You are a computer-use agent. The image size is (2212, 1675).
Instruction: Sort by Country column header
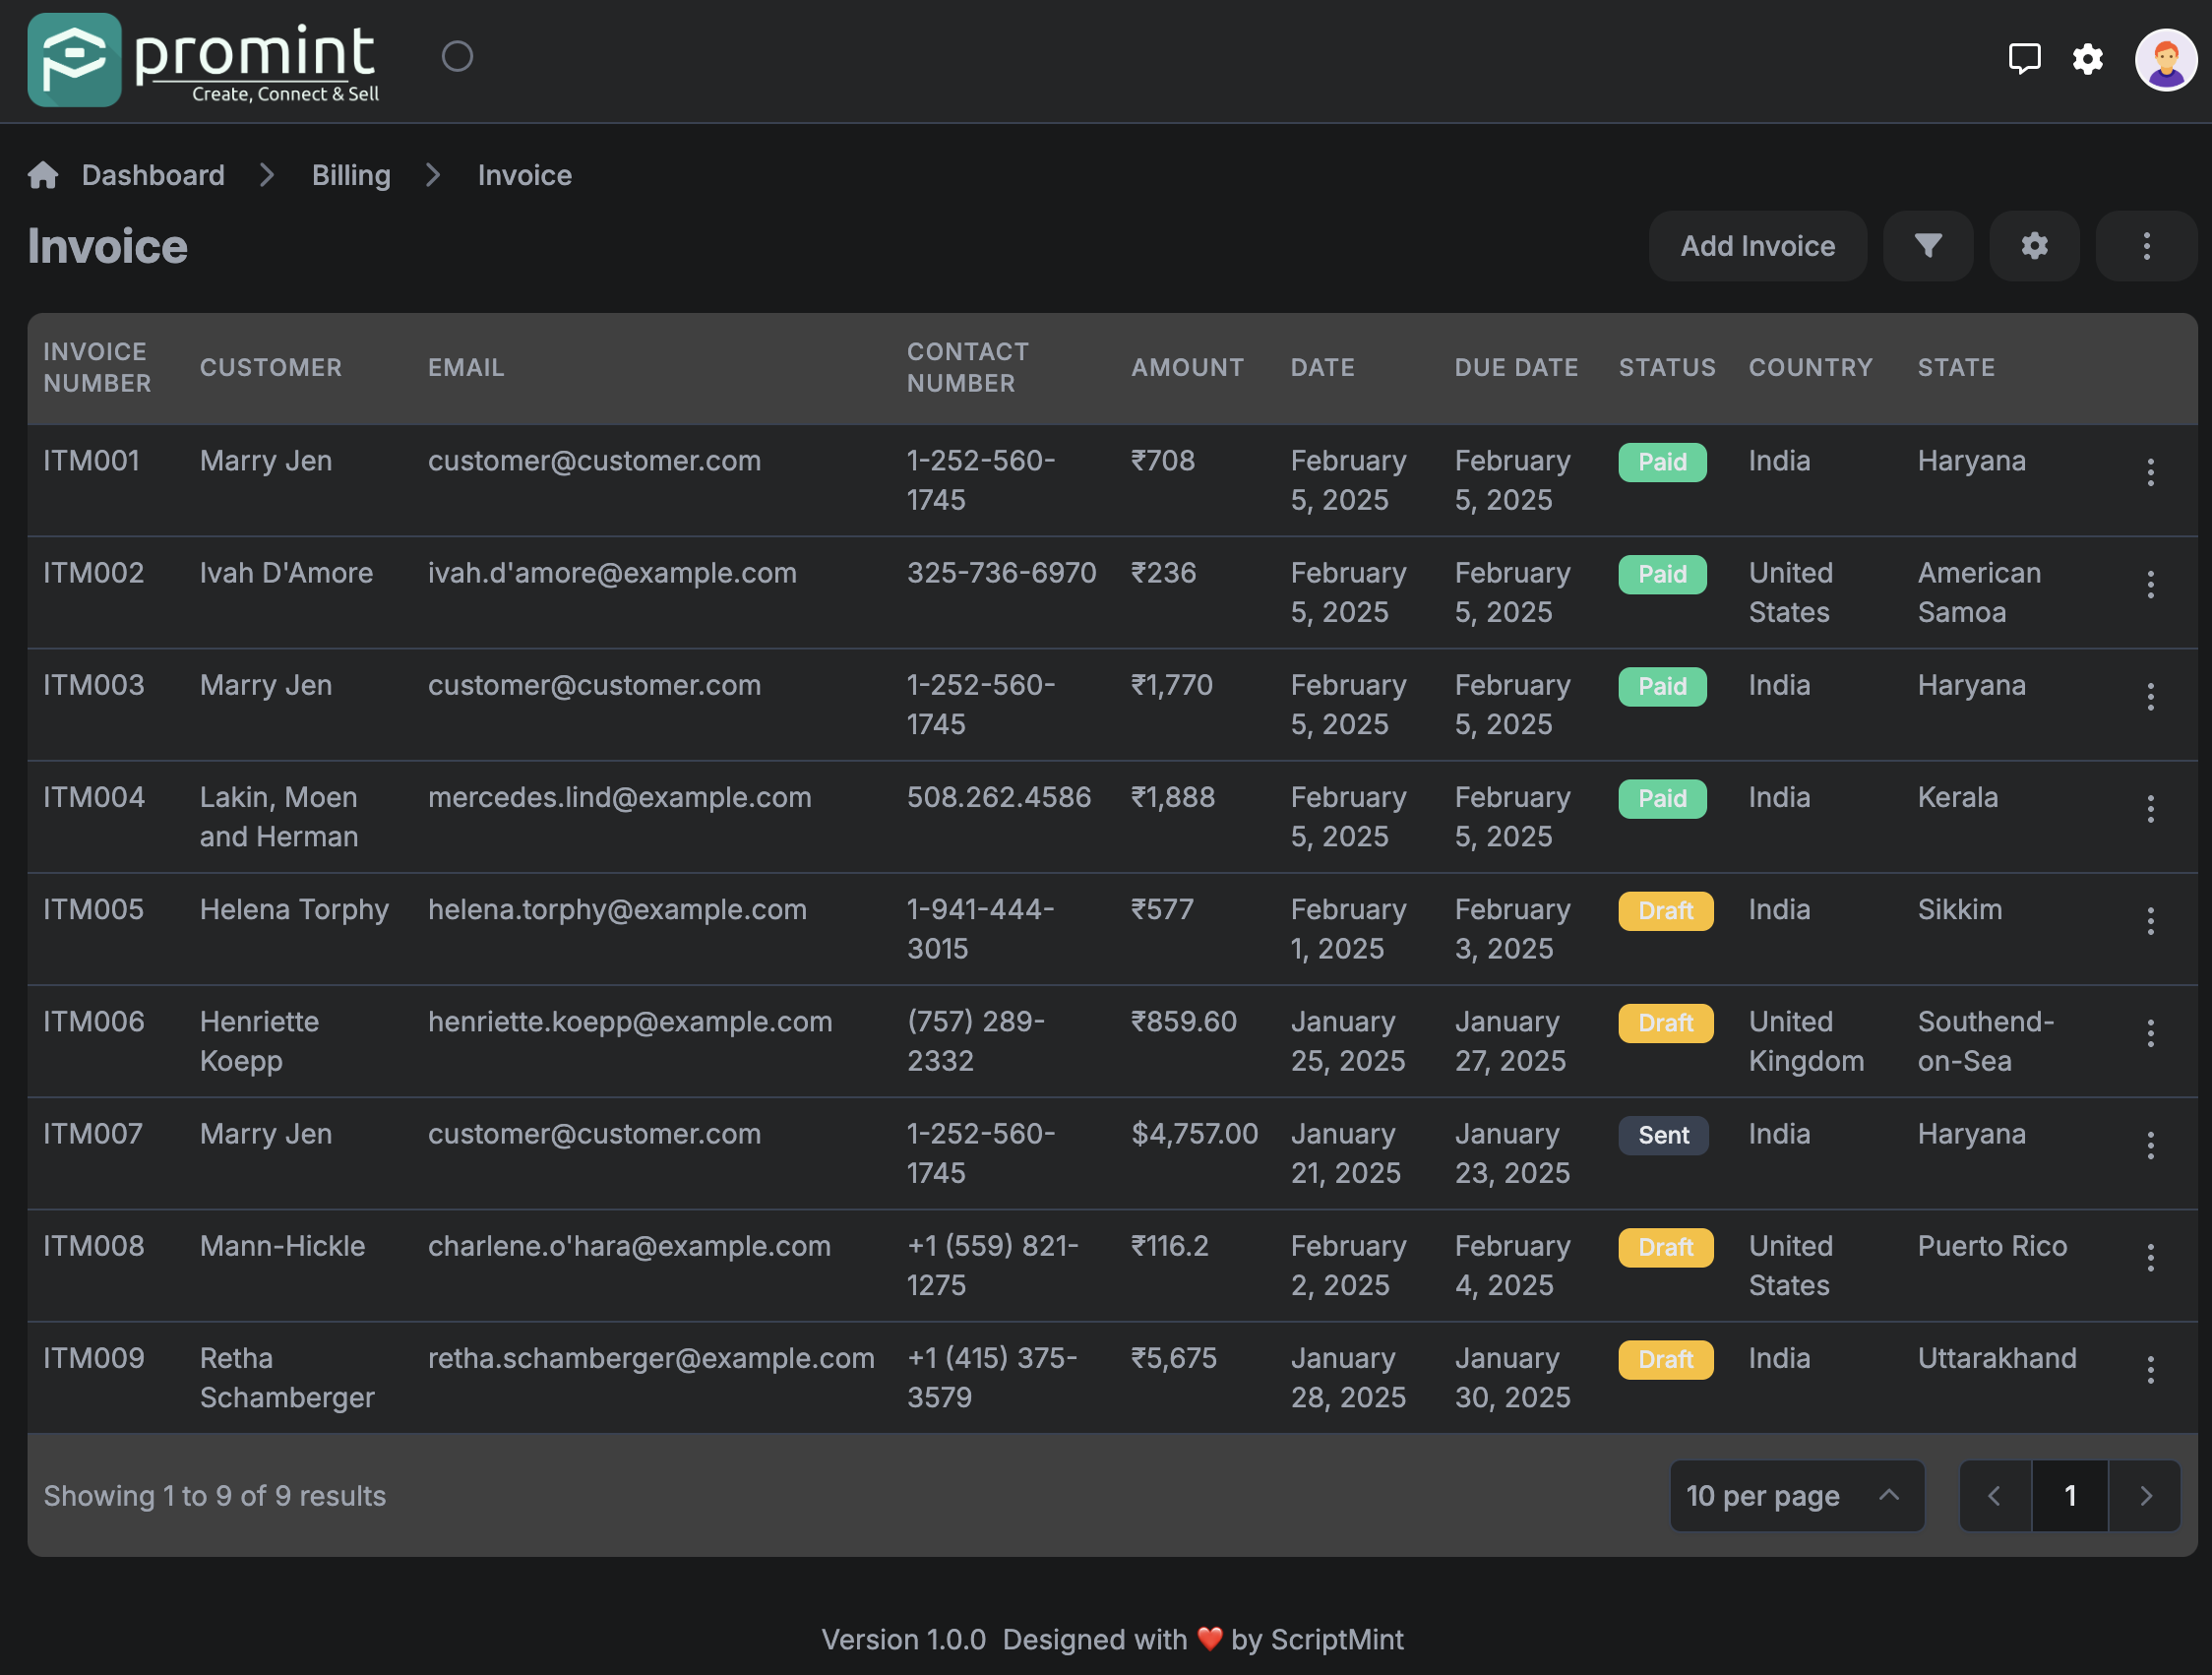pos(1810,367)
